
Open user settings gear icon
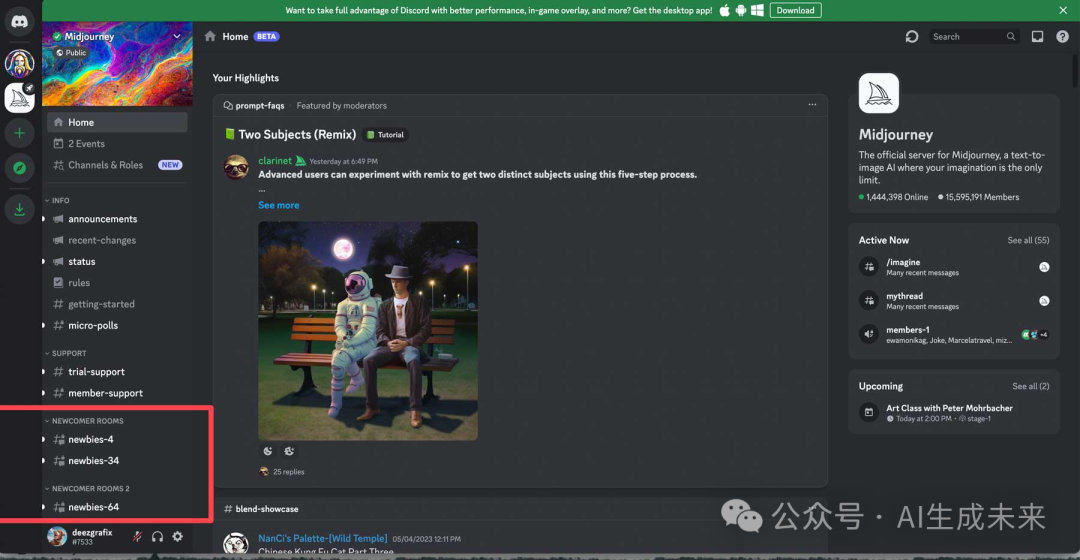[178, 536]
